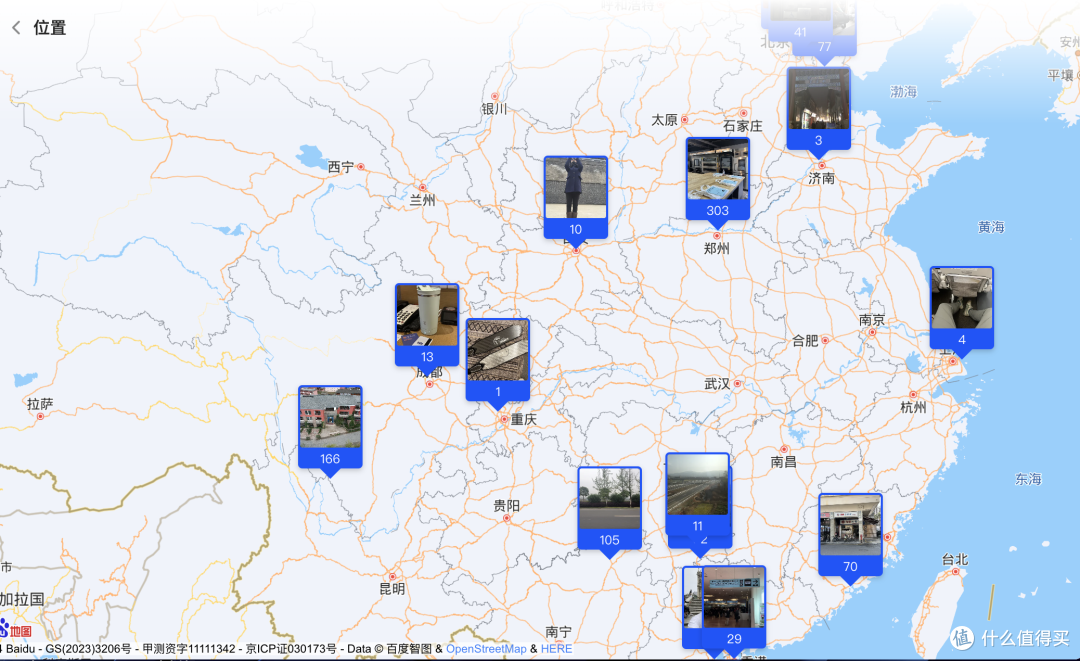This screenshot has height=661, width=1080.
Task: Click the 南京 city label
Action: pyautogui.click(x=871, y=319)
